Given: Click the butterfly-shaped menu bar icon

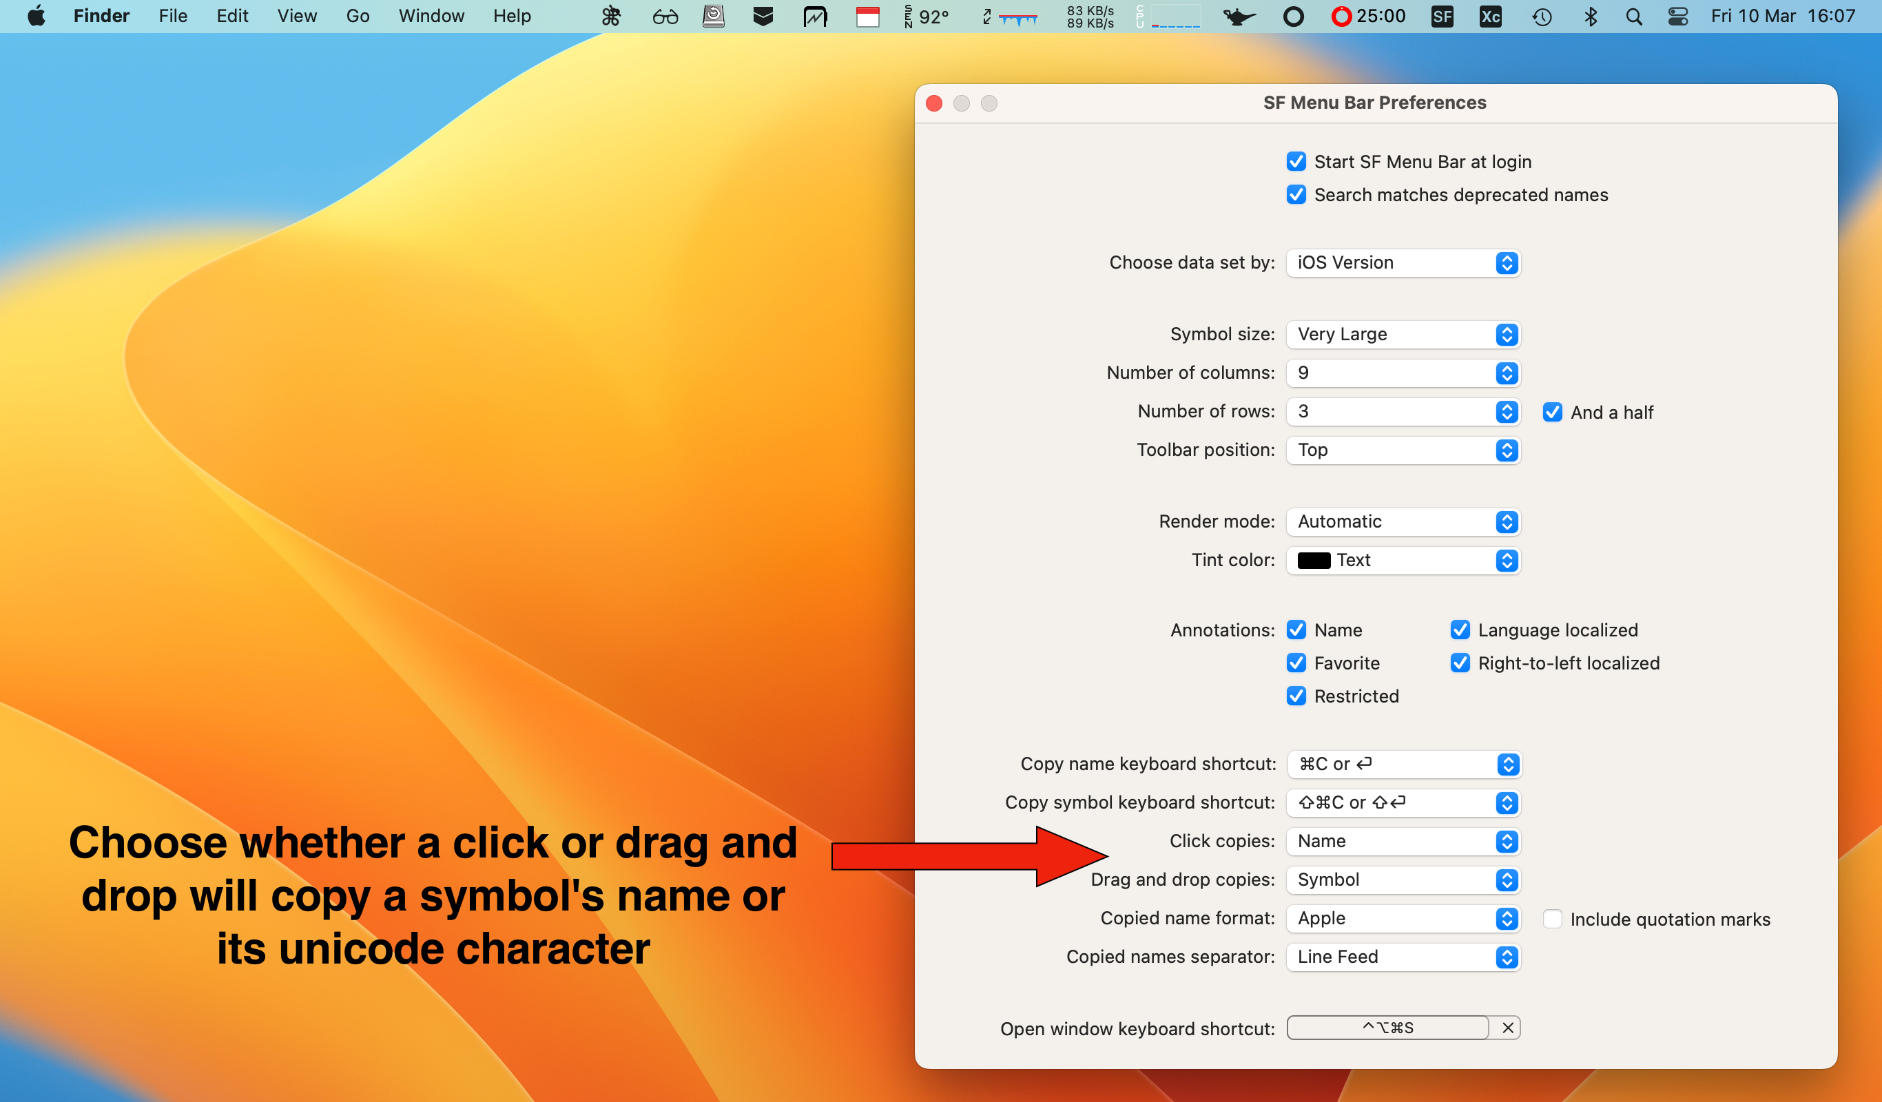Looking at the screenshot, I should coord(611,16).
